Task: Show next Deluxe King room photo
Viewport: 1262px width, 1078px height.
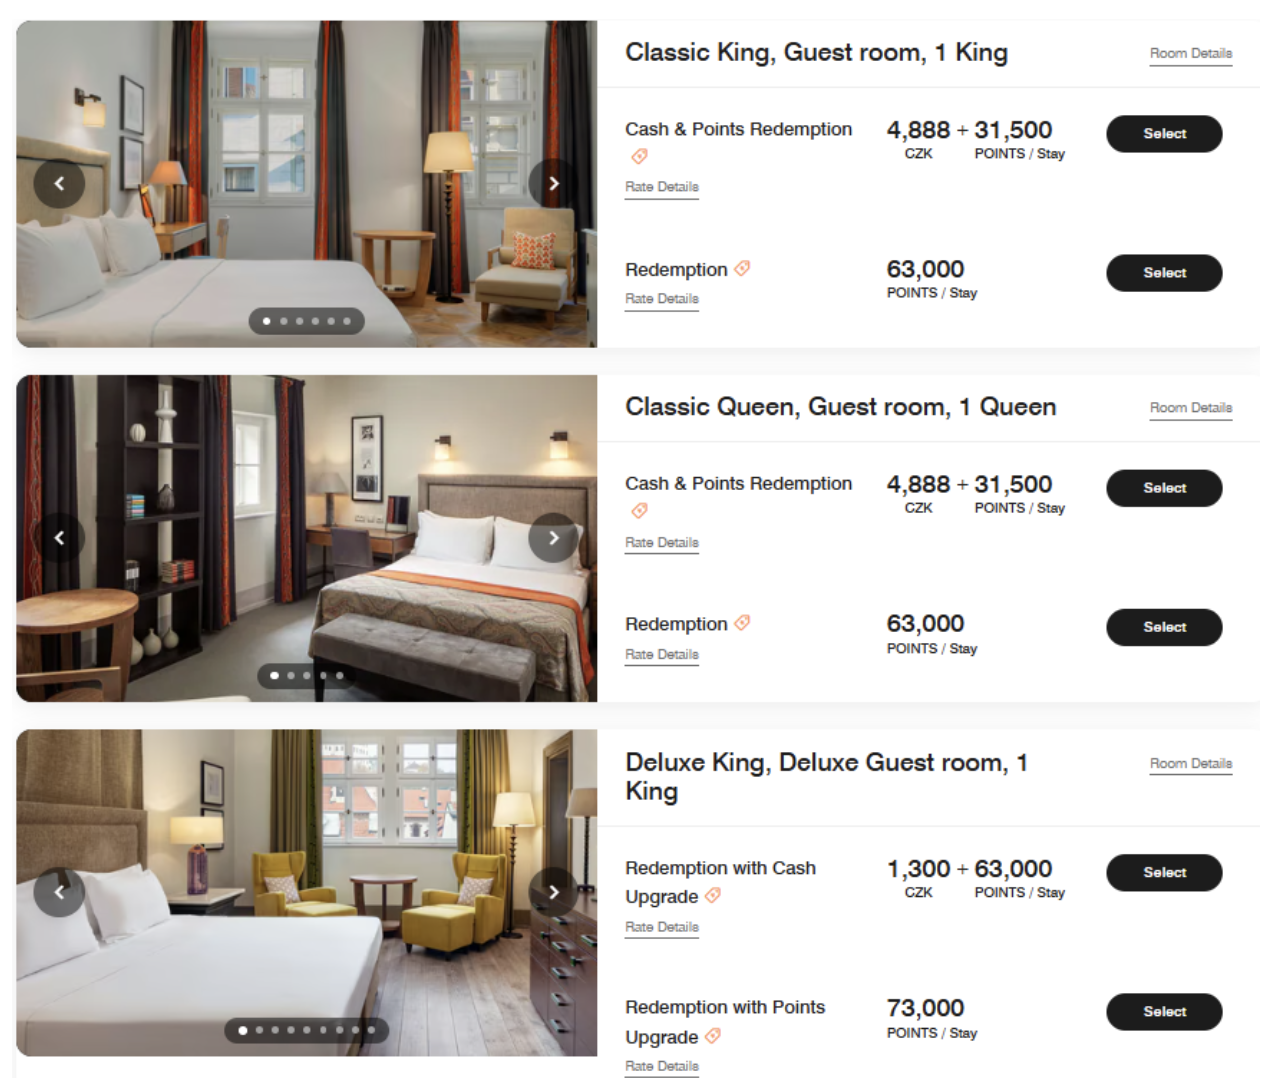Action: coord(553,892)
